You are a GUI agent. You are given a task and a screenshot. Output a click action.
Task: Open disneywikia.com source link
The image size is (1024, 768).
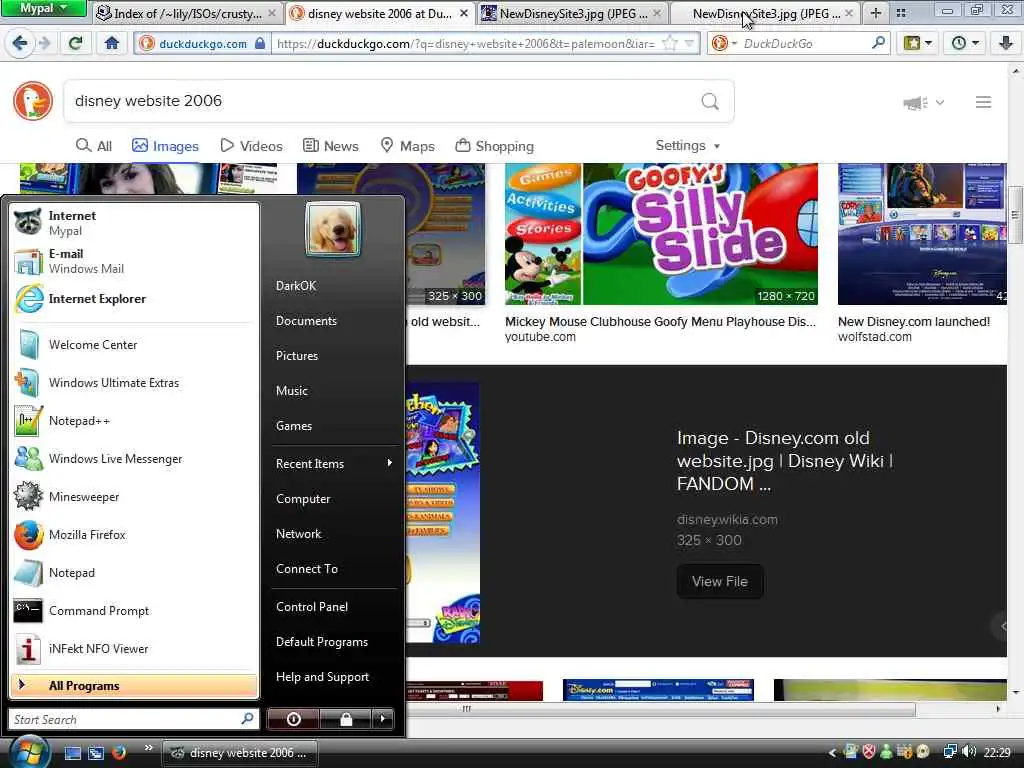click(x=727, y=520)
